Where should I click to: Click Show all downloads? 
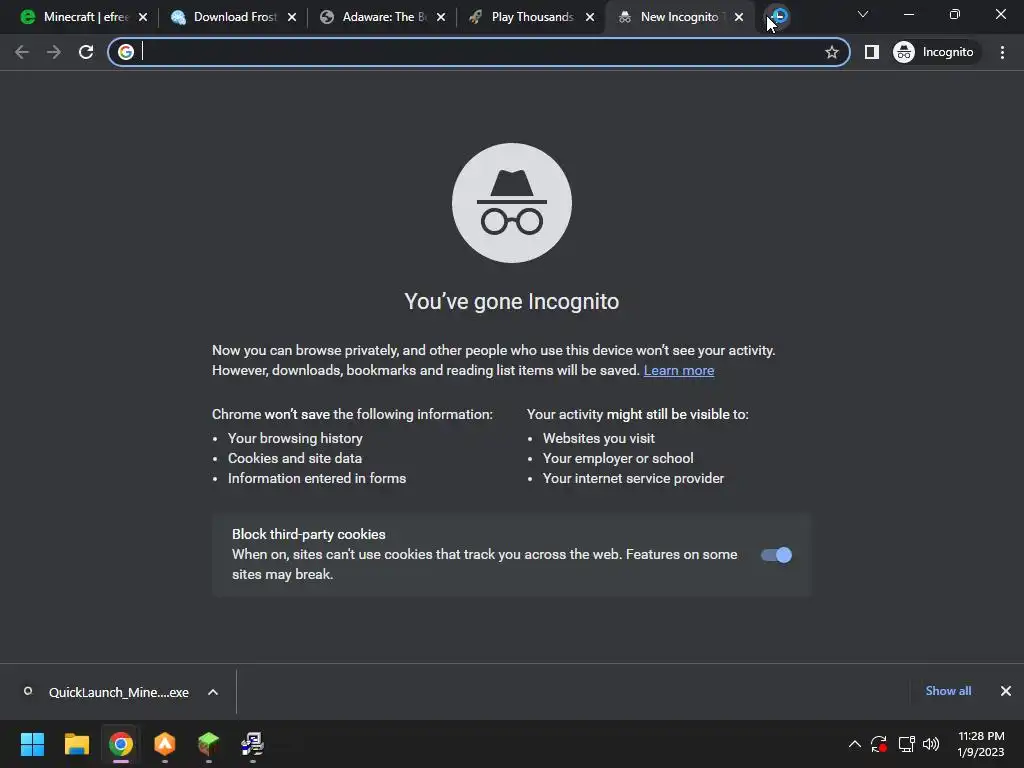click(948, 691)
